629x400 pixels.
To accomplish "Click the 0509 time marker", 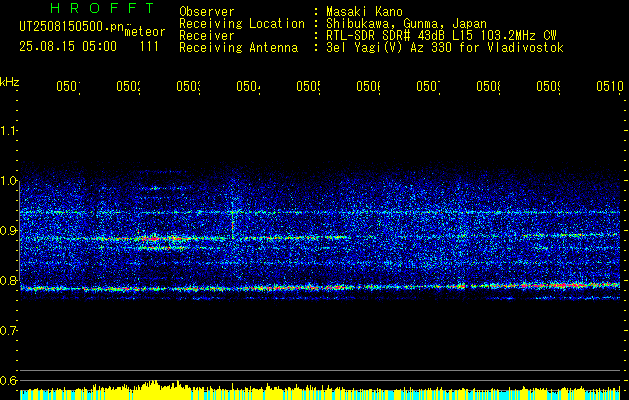I will pyautogui.click(x=548, y=86).
